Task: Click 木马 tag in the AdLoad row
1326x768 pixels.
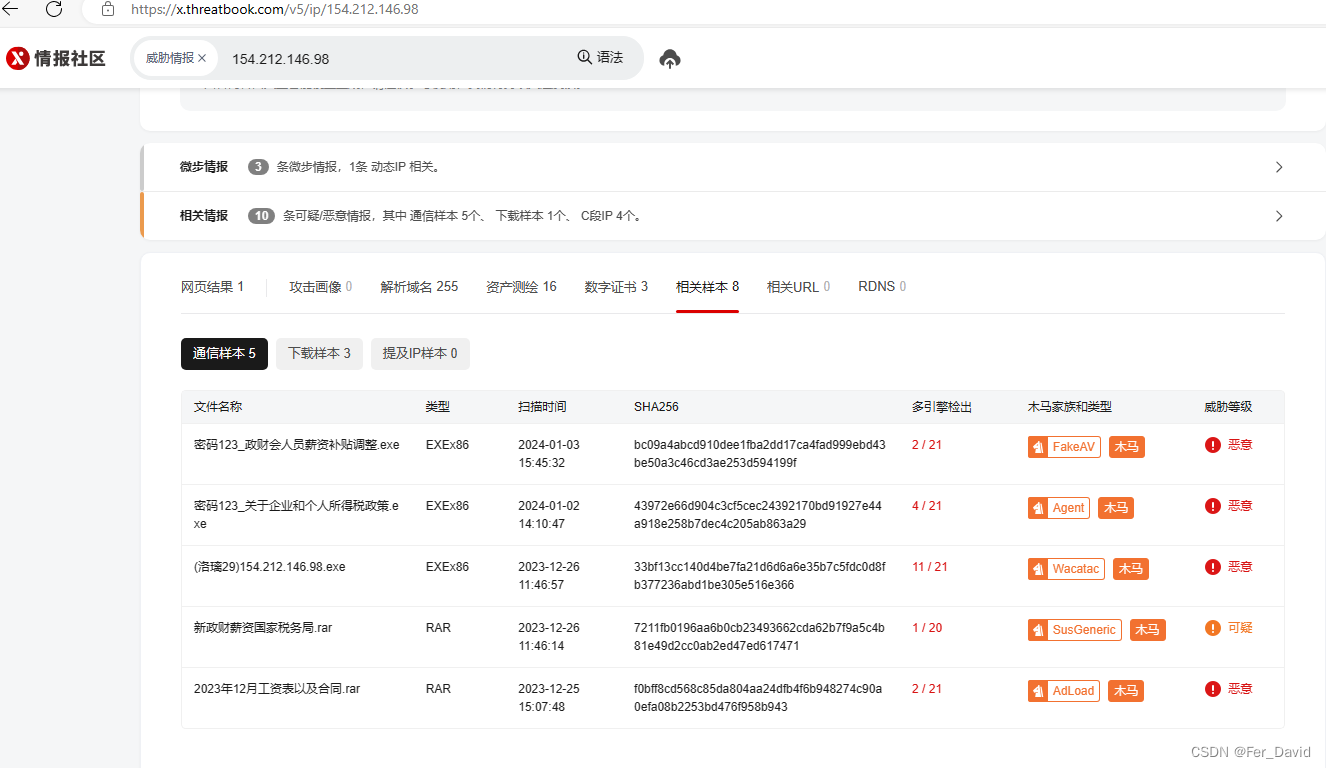Action: tap(1126, 691)
